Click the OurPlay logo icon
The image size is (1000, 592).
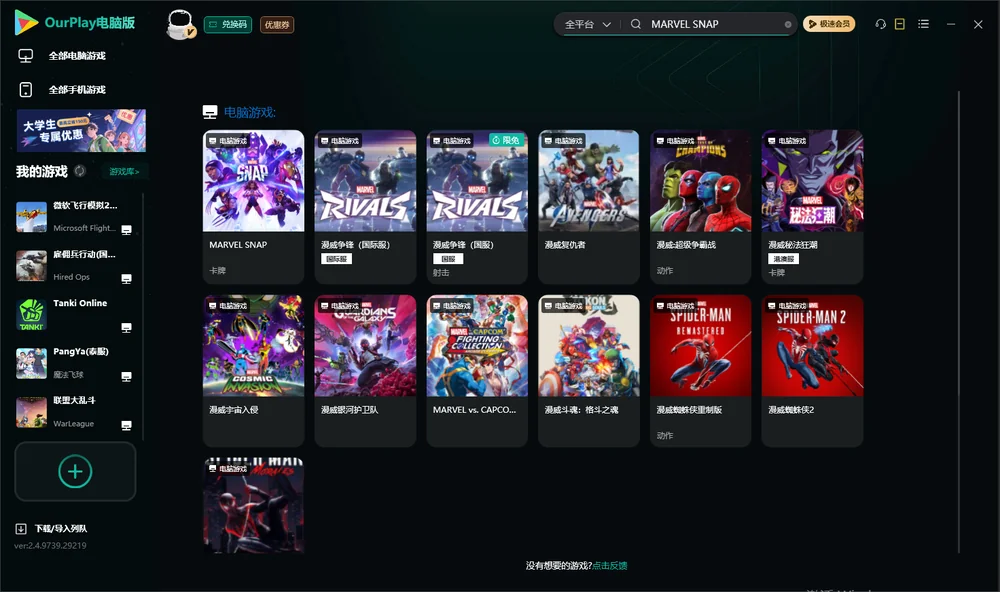tap(26, 22)
